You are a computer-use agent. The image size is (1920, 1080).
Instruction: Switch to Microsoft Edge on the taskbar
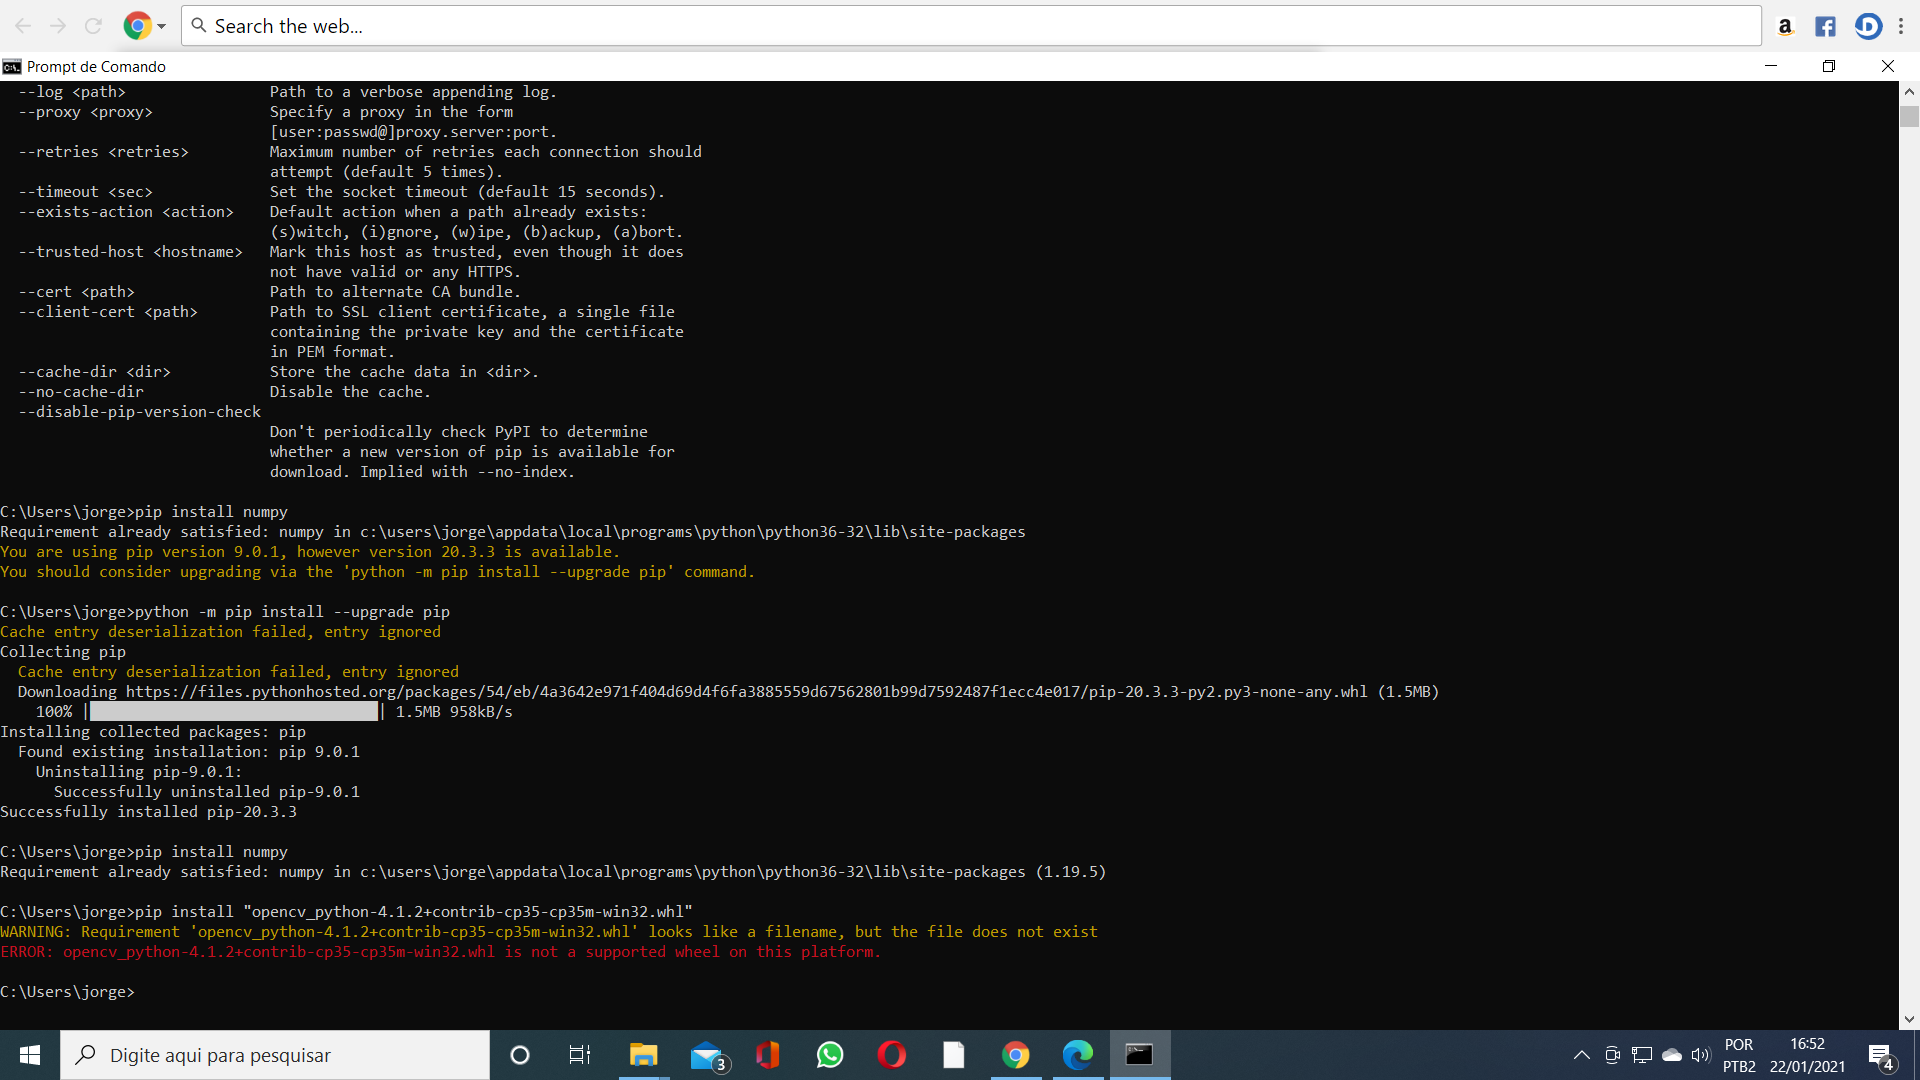click(x=1078, y=1055)
